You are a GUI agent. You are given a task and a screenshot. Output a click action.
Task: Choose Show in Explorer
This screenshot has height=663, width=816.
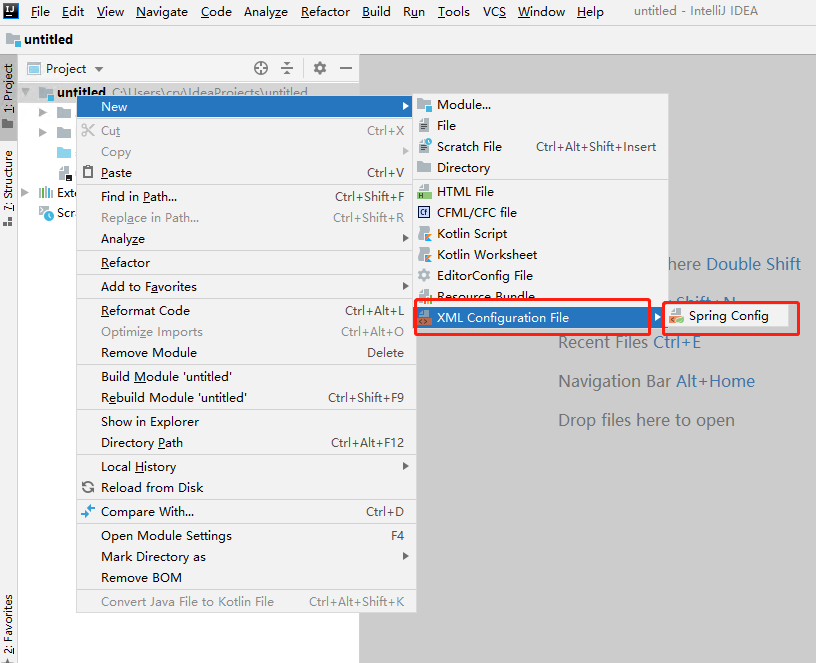click(x=246, y=422)
